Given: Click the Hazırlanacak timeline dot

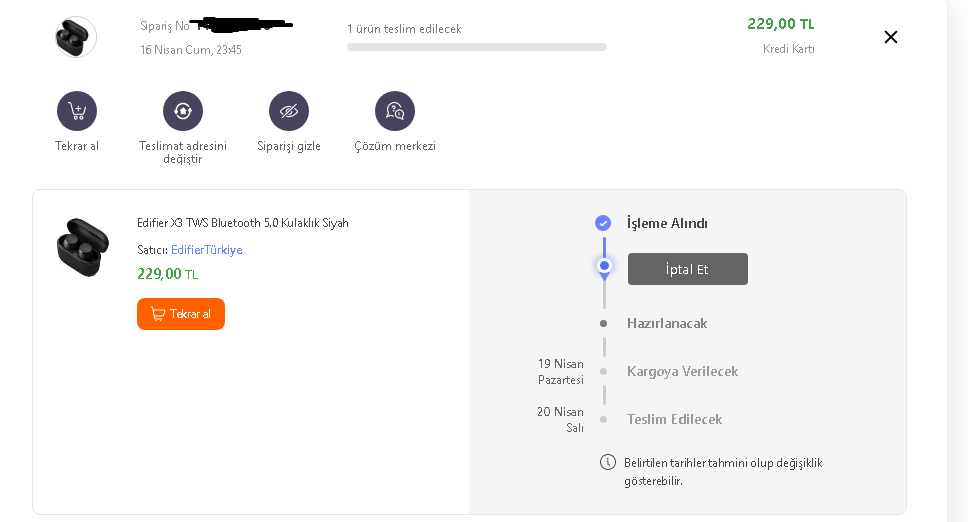Looking at the screenshot, I should pos(603,324).
